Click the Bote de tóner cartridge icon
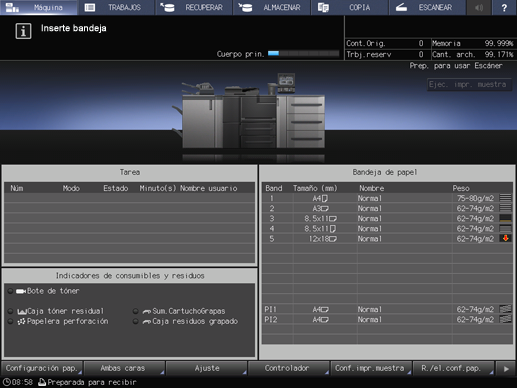 21,291
